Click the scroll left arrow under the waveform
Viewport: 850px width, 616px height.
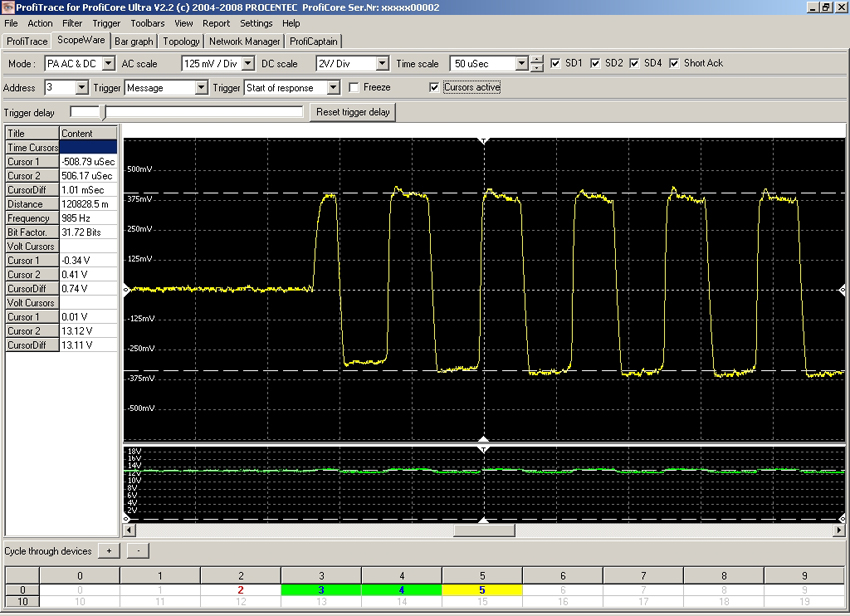coord(129,530)
